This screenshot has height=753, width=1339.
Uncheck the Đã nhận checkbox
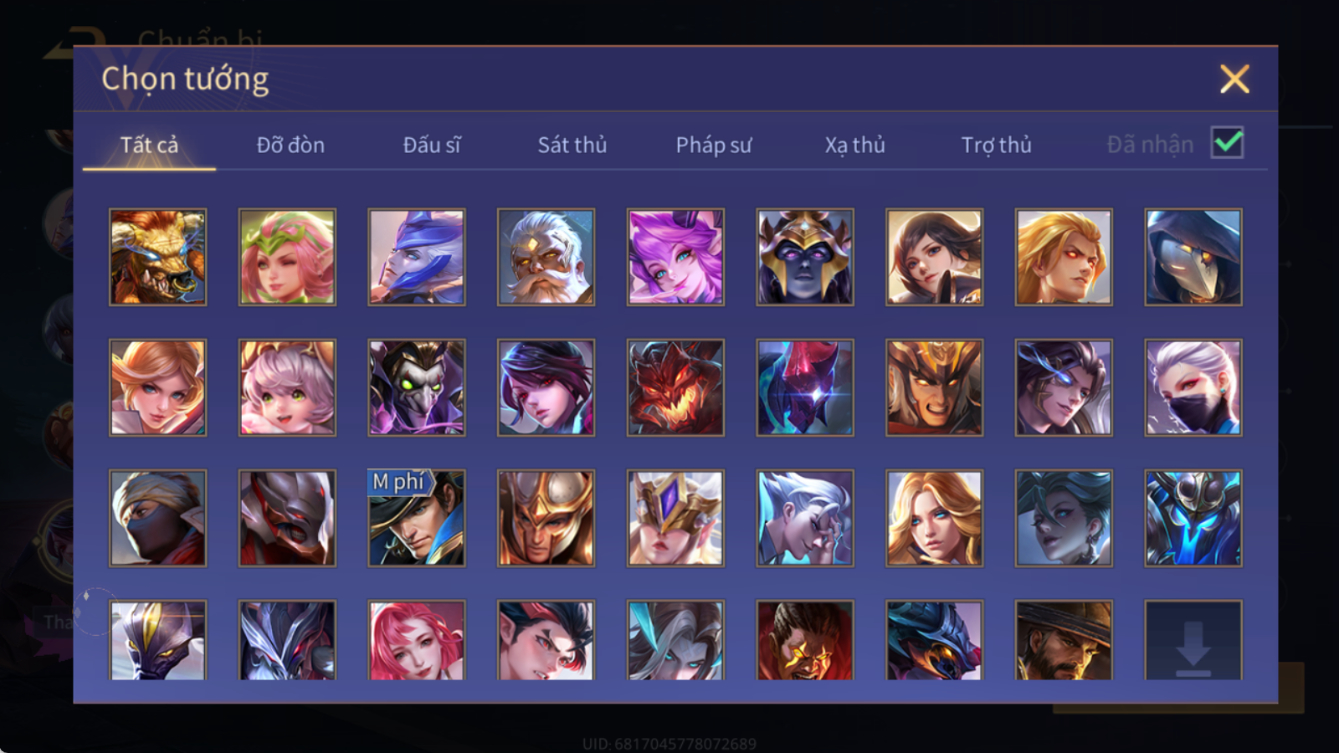click(1227, 143)
